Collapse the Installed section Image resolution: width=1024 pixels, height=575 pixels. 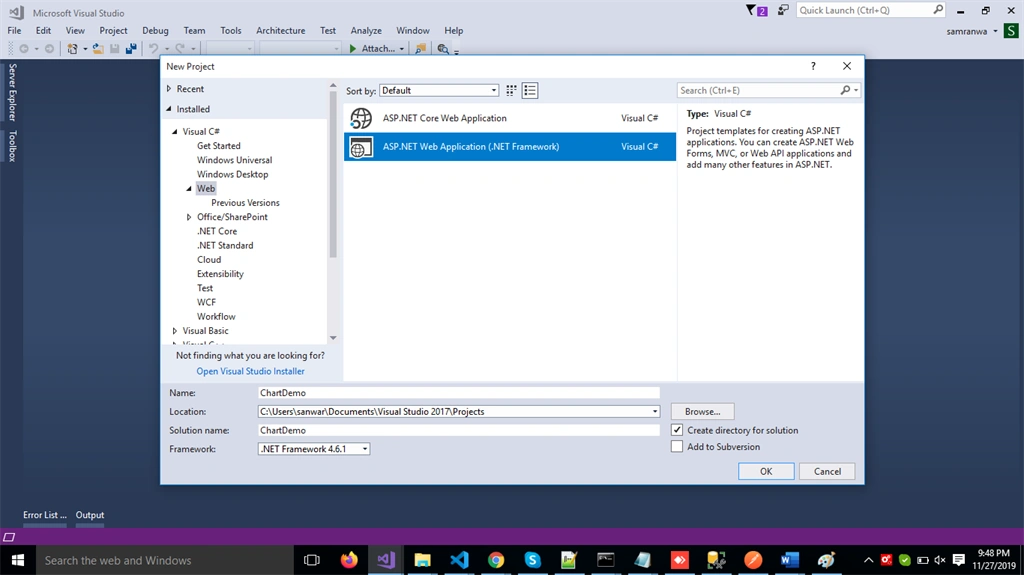(x=169, y=109)
